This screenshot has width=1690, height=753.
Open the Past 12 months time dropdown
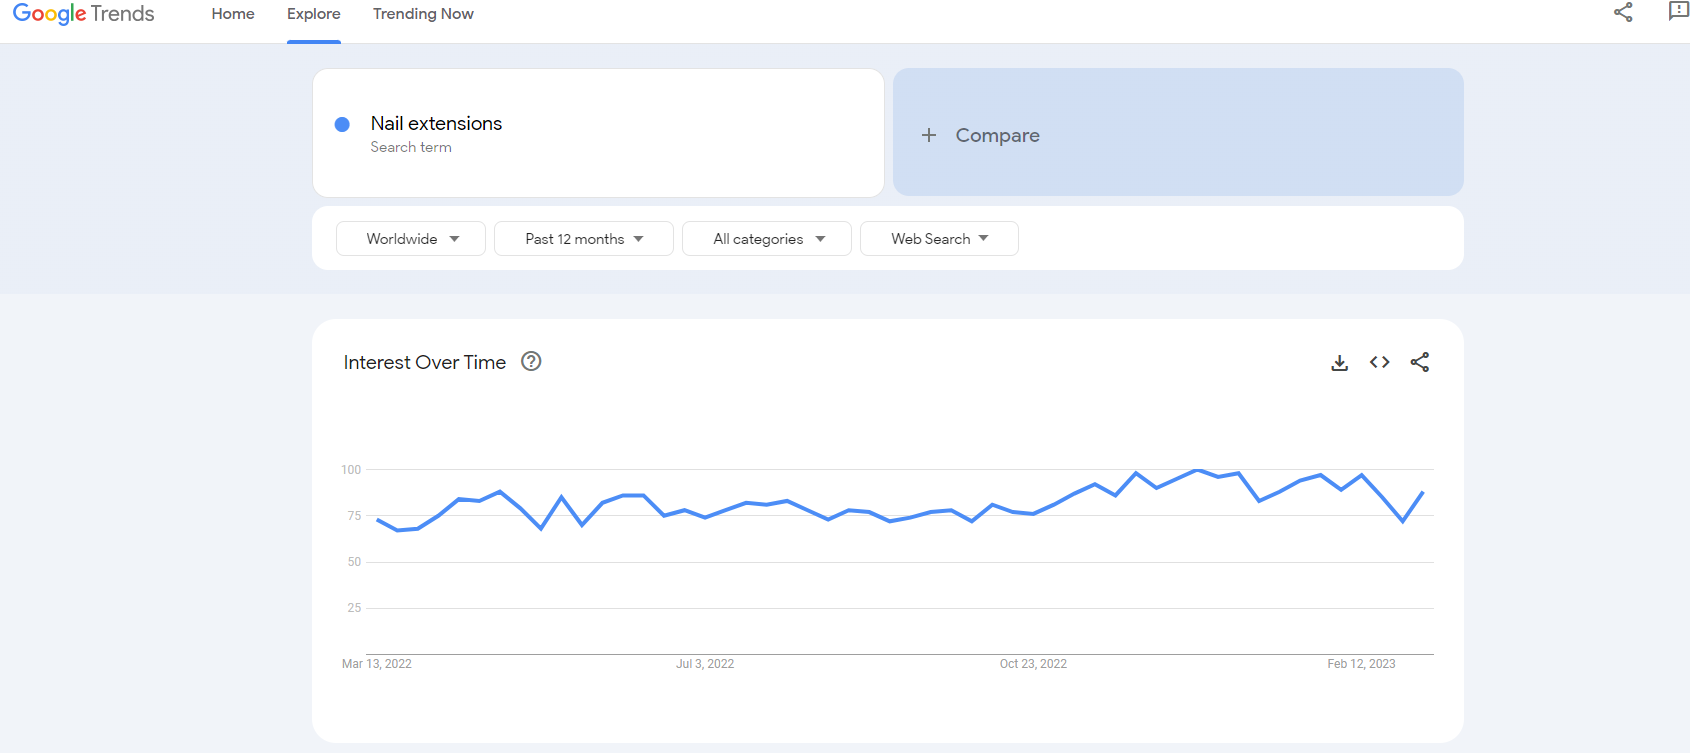tap(584, 239)
